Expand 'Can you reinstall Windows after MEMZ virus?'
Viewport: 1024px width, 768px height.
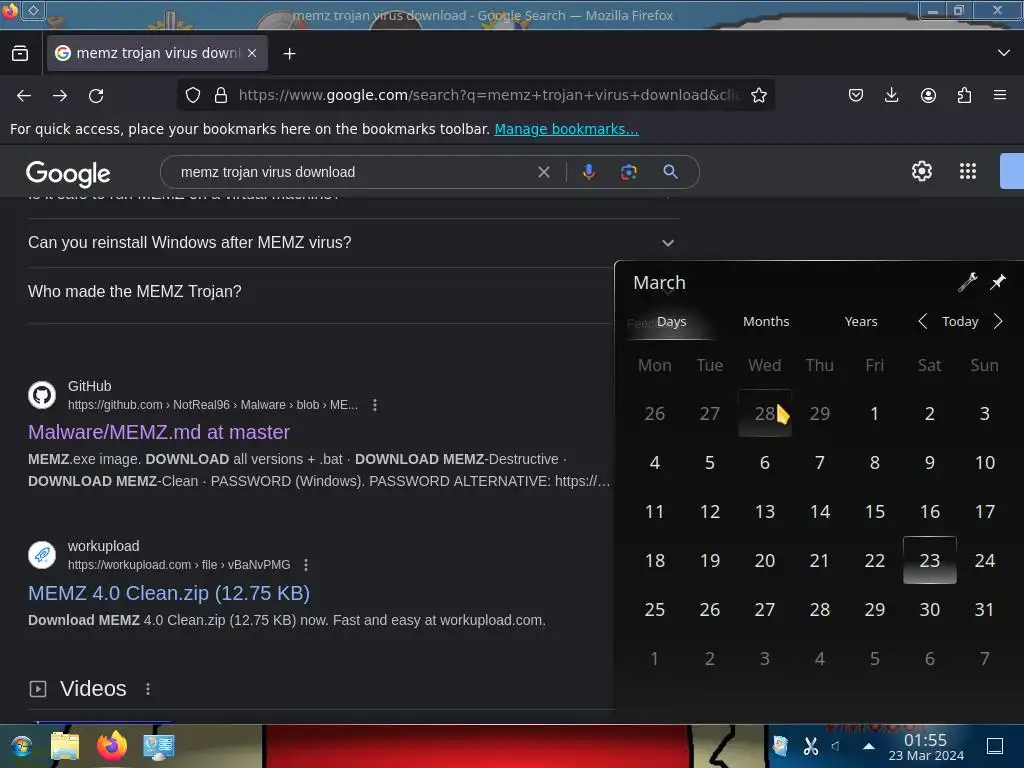pos(353,242)
